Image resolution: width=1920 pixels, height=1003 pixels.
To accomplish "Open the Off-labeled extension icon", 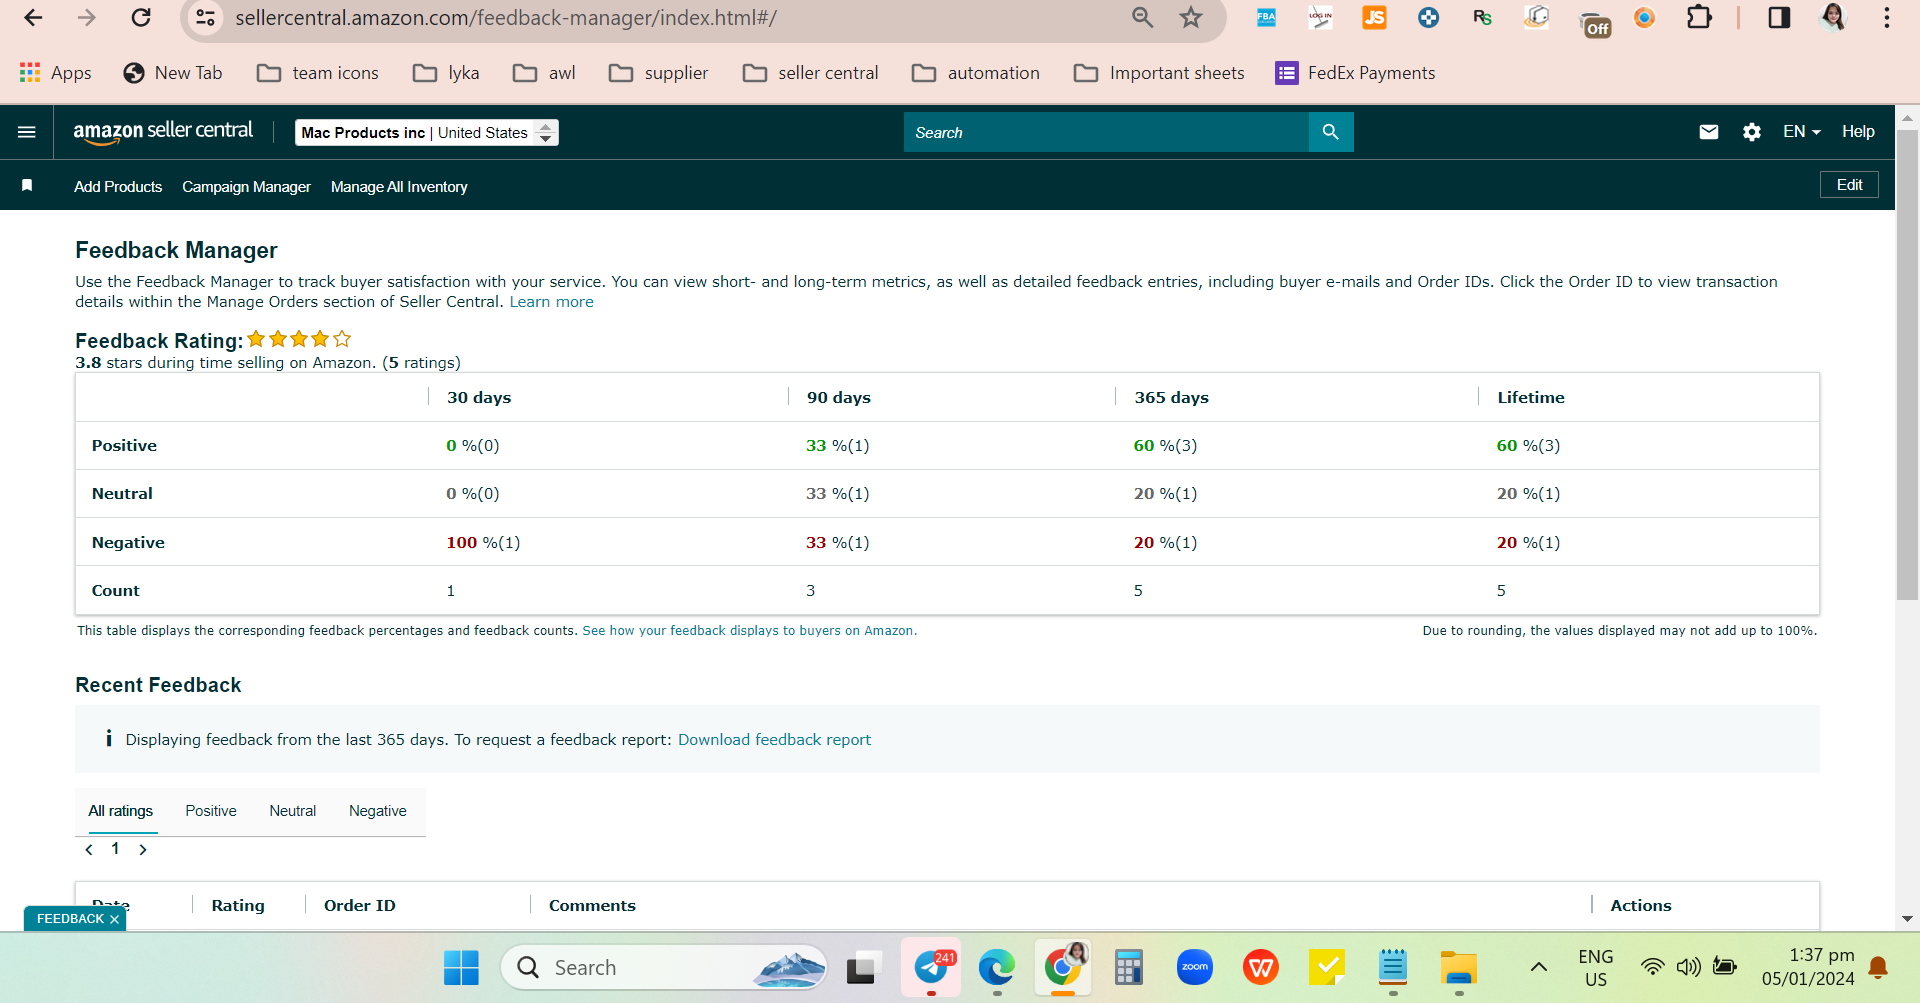I will pyautogui.click(x=1594, y=24).
